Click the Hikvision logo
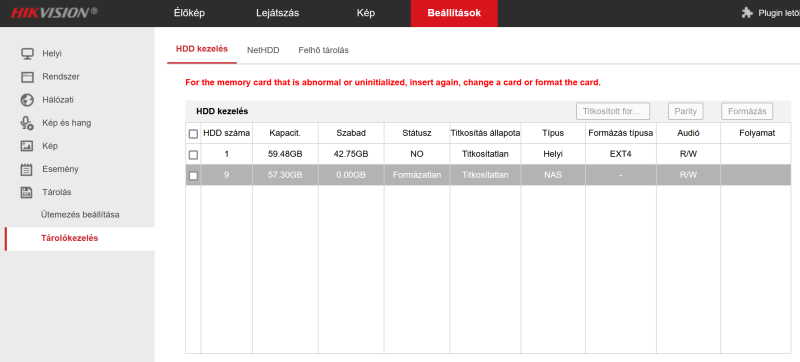Screen dimensions: 800x362 click(54, 13)
